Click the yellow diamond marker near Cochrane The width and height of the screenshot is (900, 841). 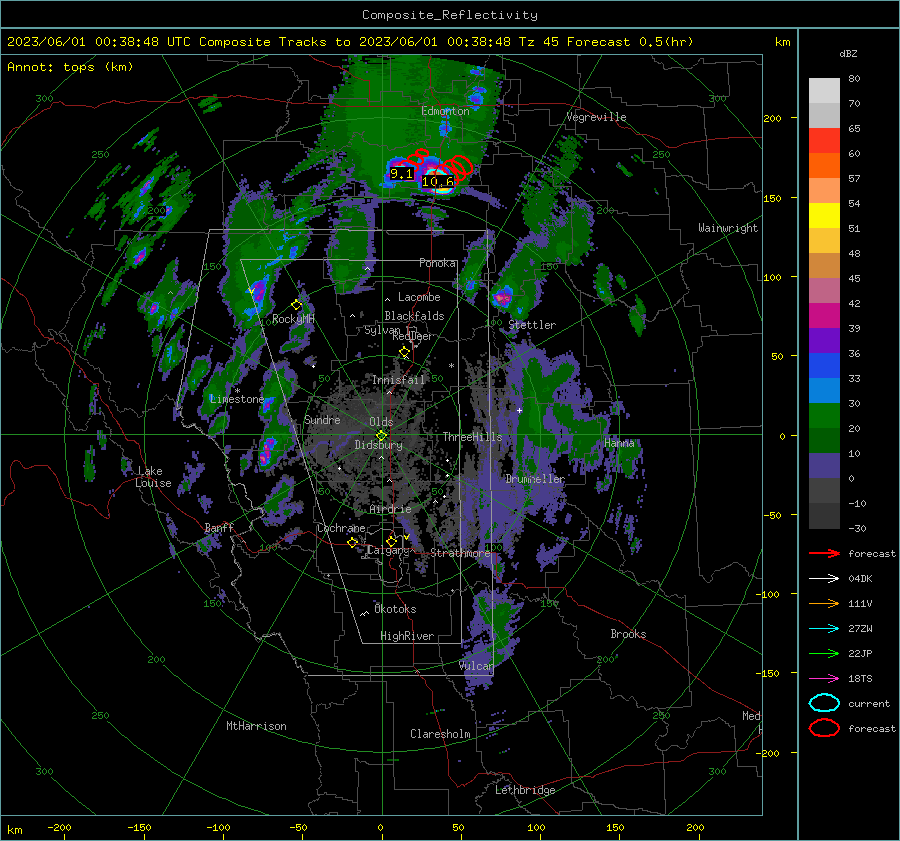352,542
